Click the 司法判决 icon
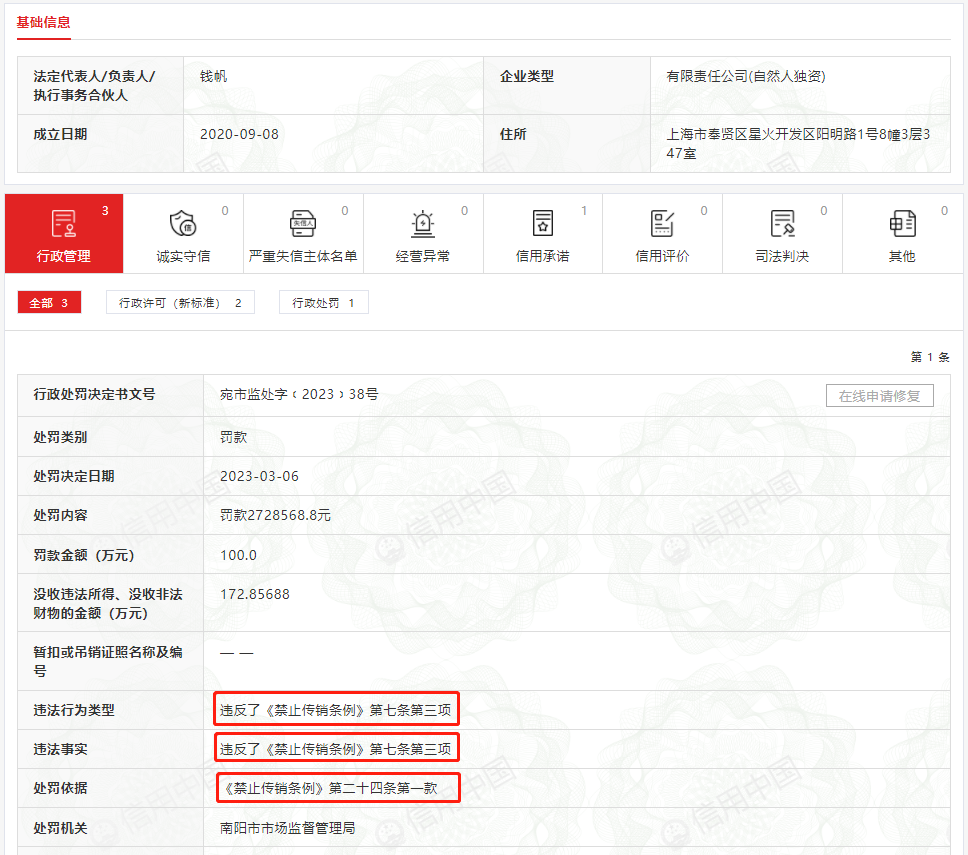 click(x=782, y=224)
